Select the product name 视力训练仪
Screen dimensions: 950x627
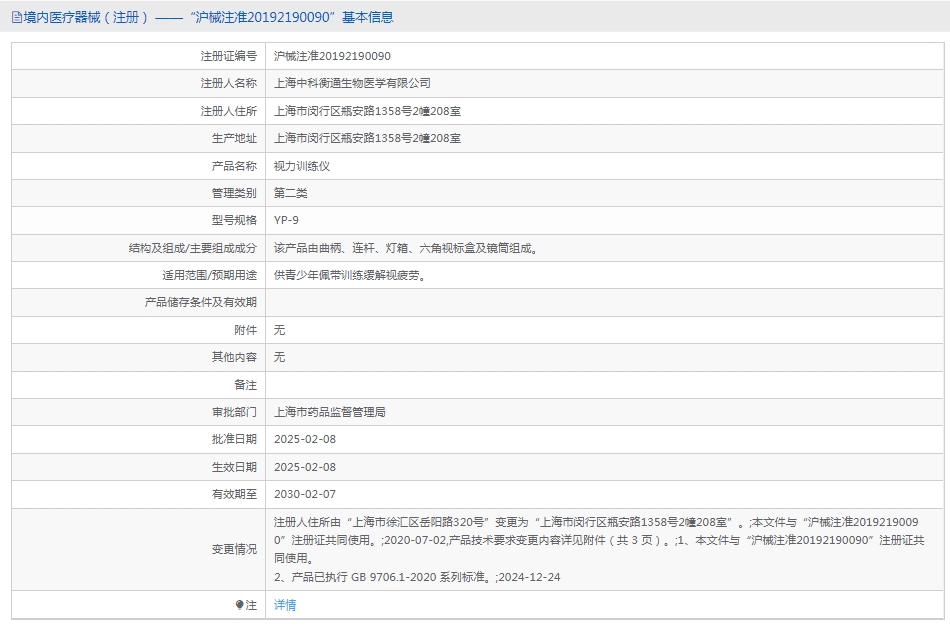click(302, 166)
